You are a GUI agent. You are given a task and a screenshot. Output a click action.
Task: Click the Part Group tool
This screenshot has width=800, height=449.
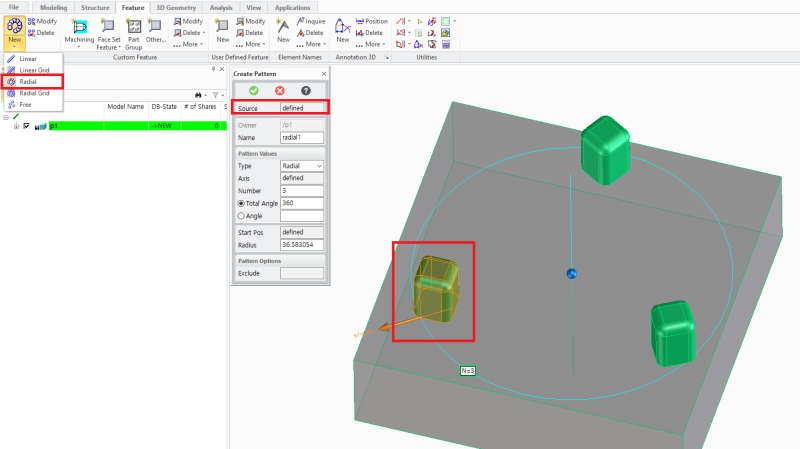click(134, 34)
